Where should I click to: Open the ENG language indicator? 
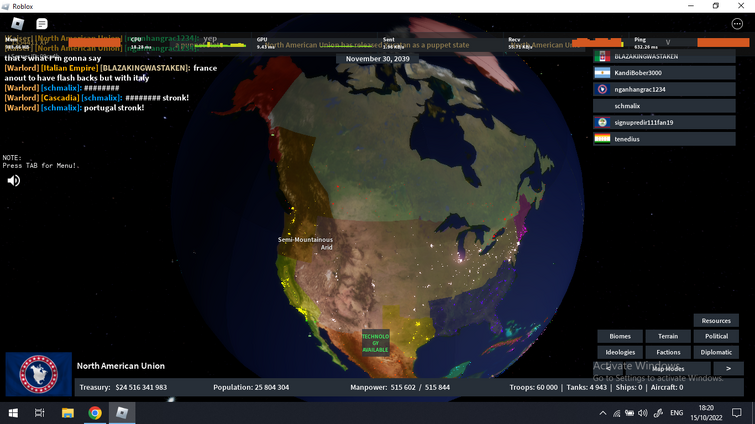(x=677, y=413)
